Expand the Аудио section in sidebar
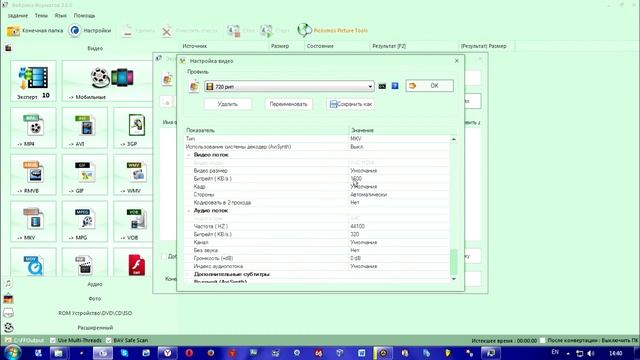Image resolution: width=640 pixels, height=360 pixels. point(95,284)
